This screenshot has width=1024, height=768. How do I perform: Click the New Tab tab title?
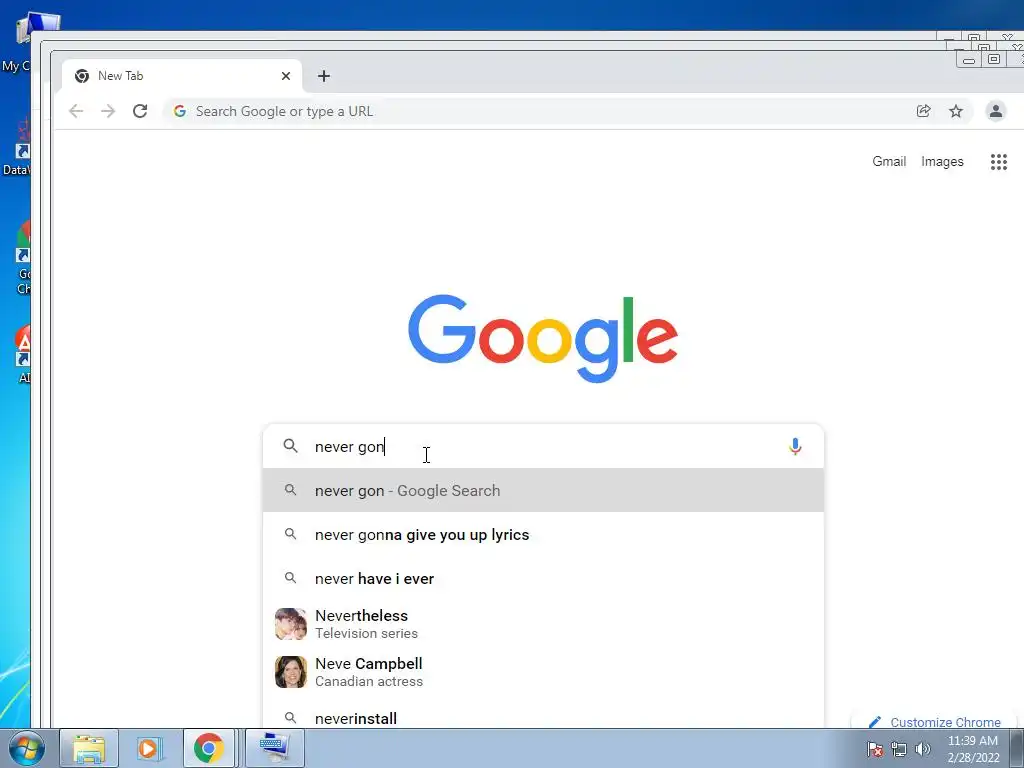pyautogui.click(x=120, y=76)
